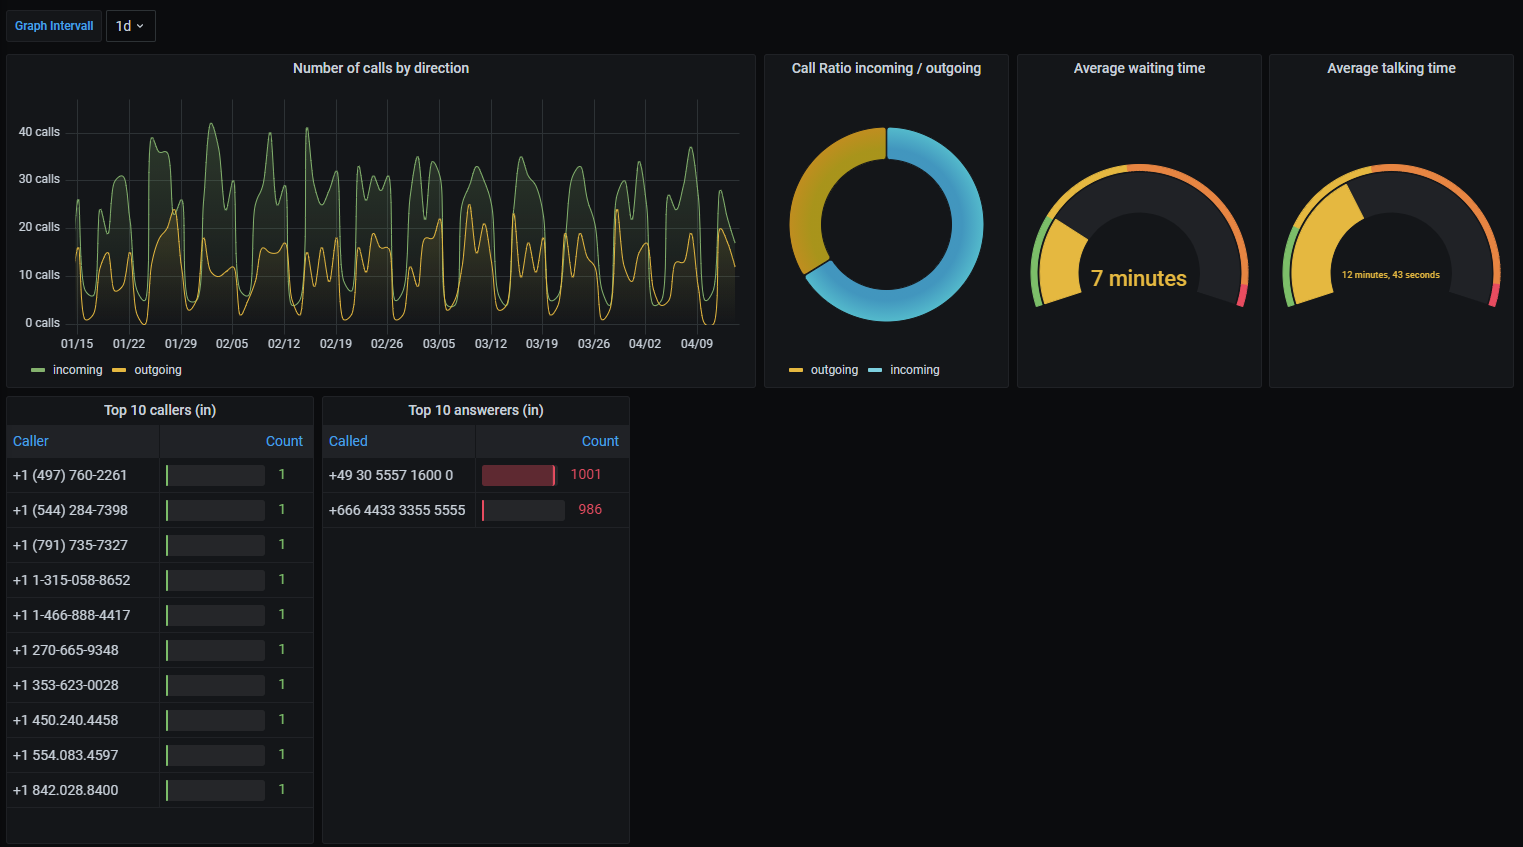Select caller +1 554.083.4597
1523x847 pixels.
(x=65, y=755)
